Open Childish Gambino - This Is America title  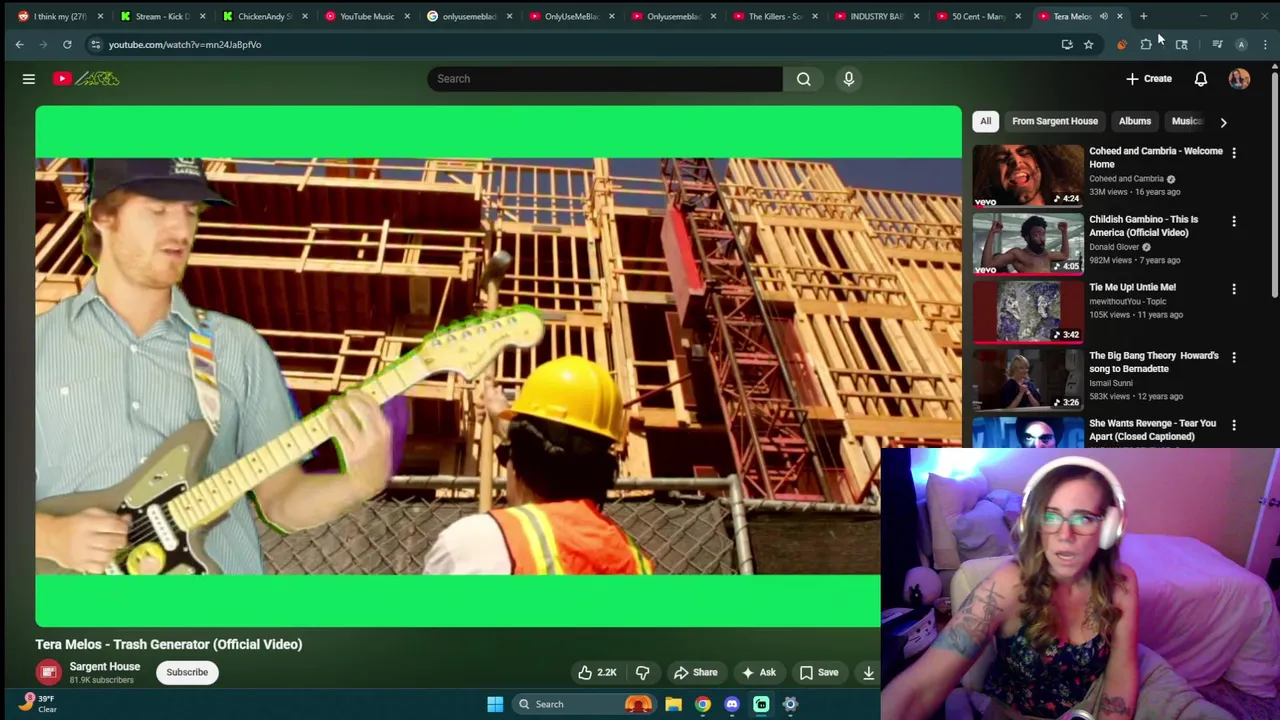point(1143,226)
